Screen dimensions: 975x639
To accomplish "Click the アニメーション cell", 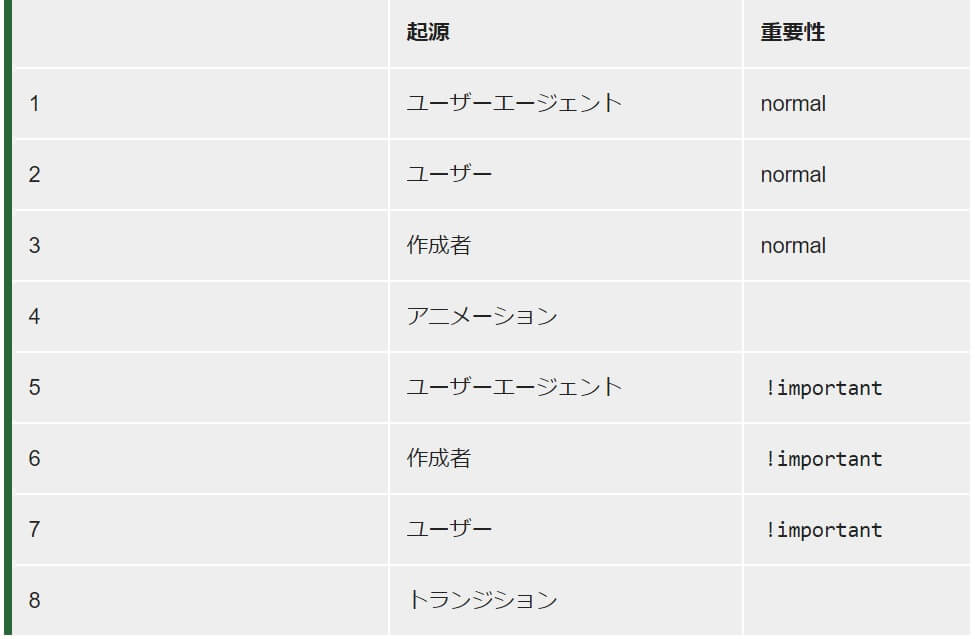I will [x=481, y=316].
